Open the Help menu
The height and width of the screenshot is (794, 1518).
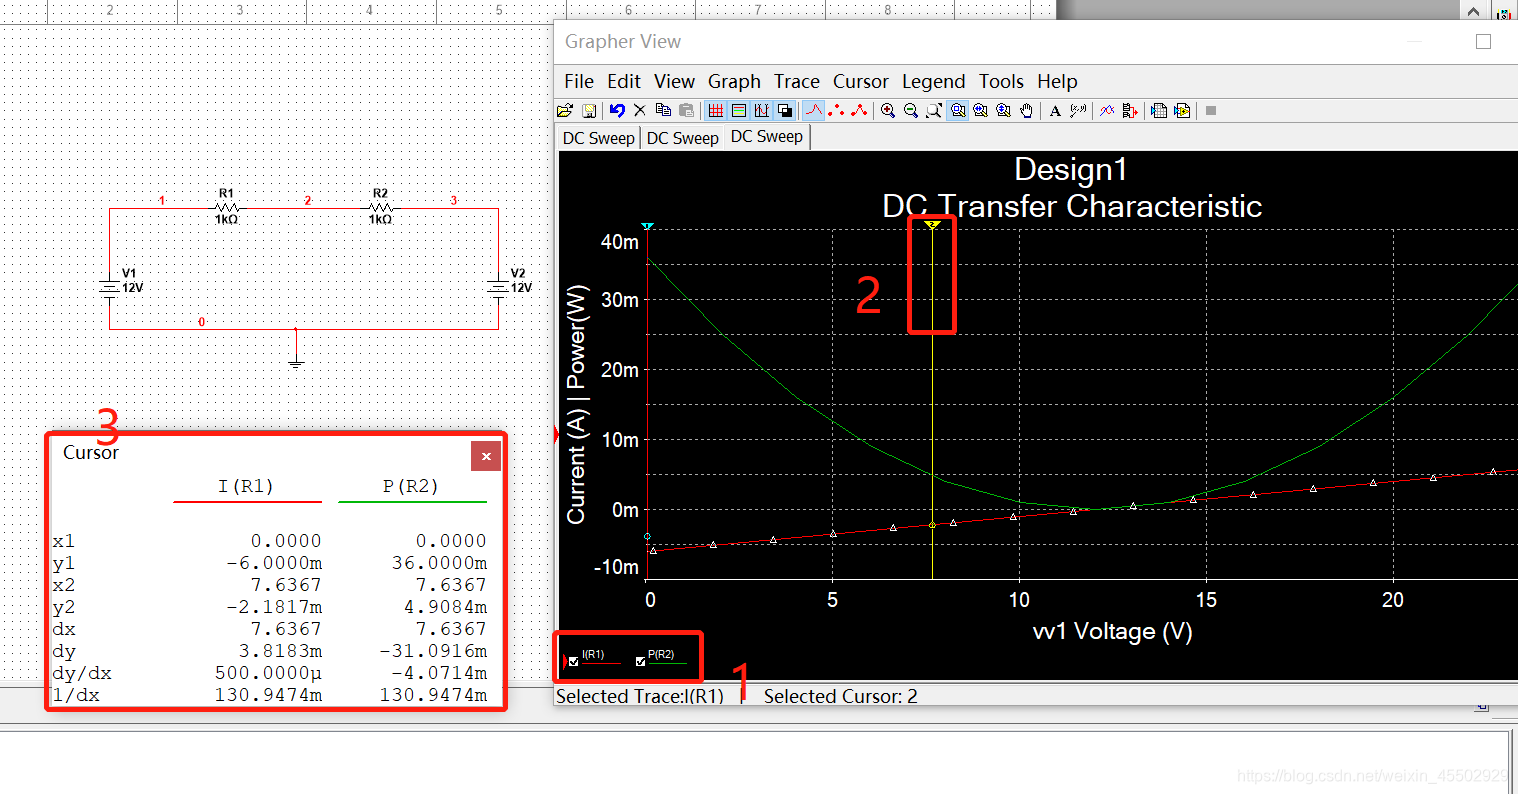click(1057, 81)
